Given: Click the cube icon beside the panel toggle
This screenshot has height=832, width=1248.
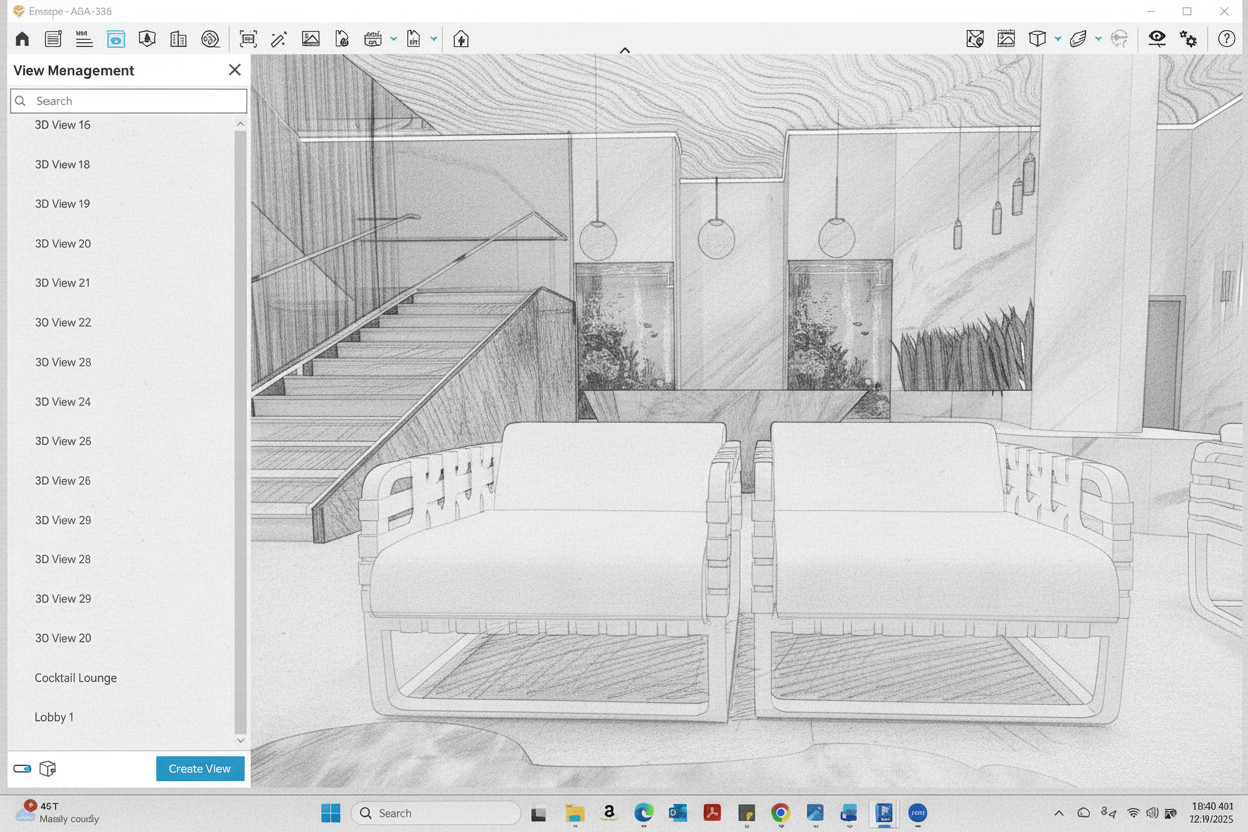Looking at the screenshot, I should (x=48, y=769).
